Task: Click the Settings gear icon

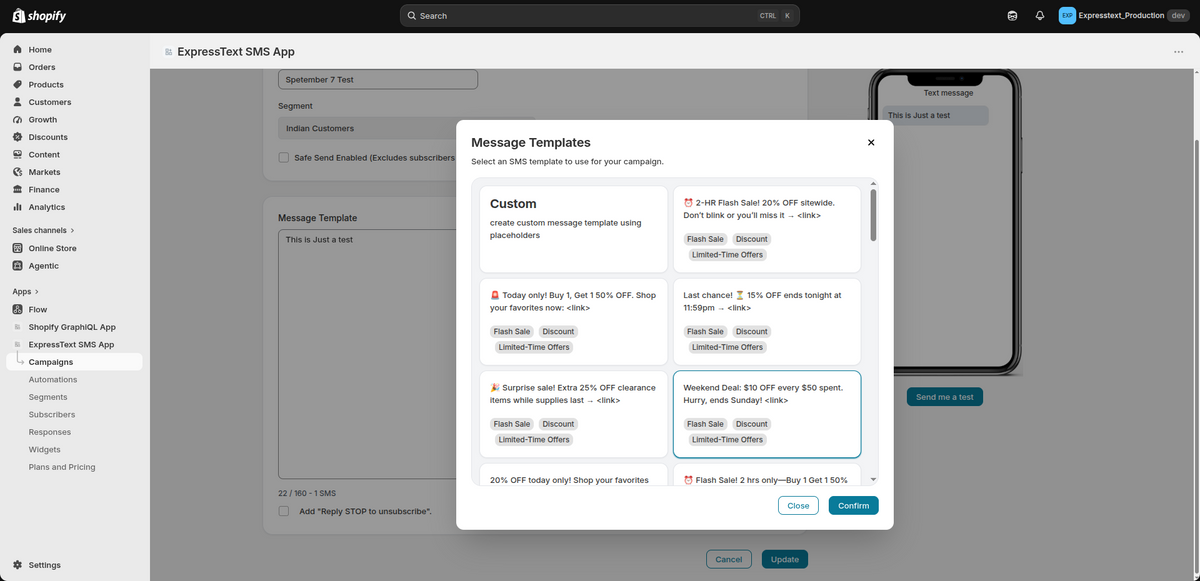Action: tap(18, 565)
